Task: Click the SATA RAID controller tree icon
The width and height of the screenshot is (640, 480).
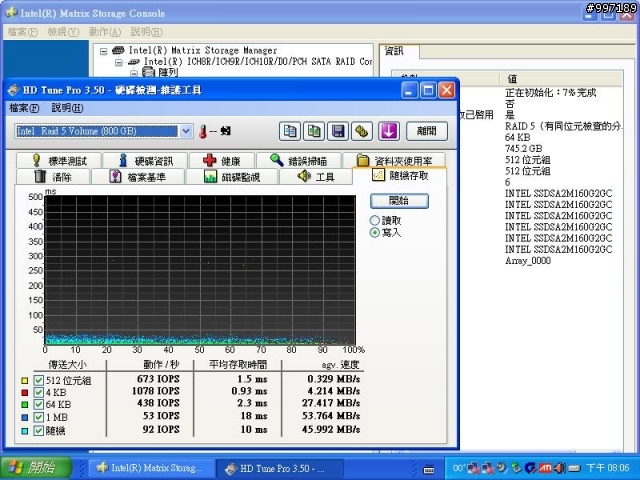Action: 133,62
